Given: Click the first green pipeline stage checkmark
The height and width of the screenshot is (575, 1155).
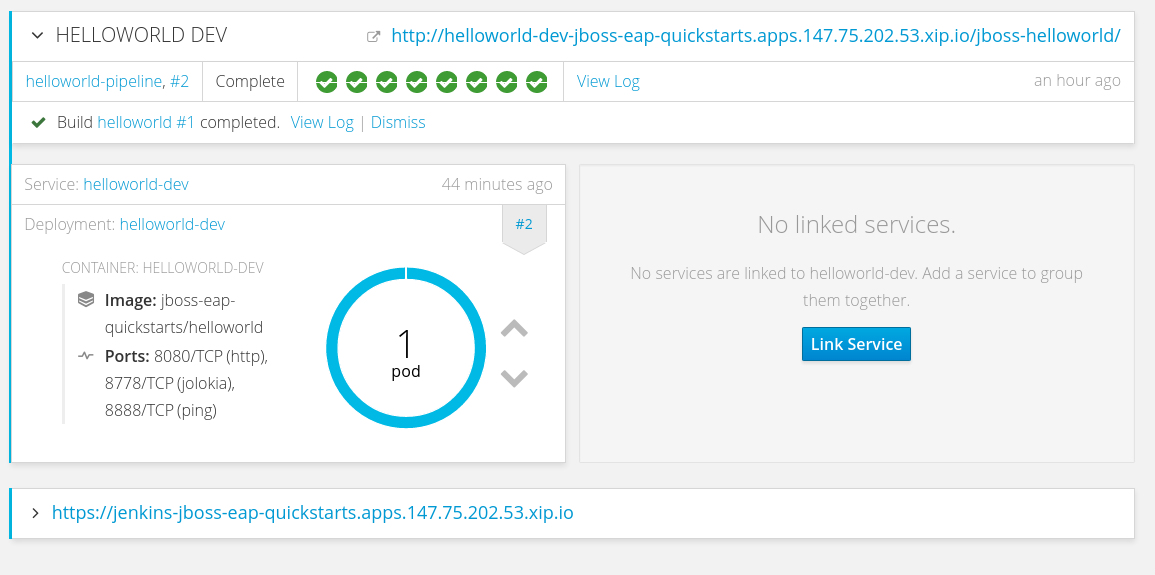Looking at the screenshot, I should [326, 82].
